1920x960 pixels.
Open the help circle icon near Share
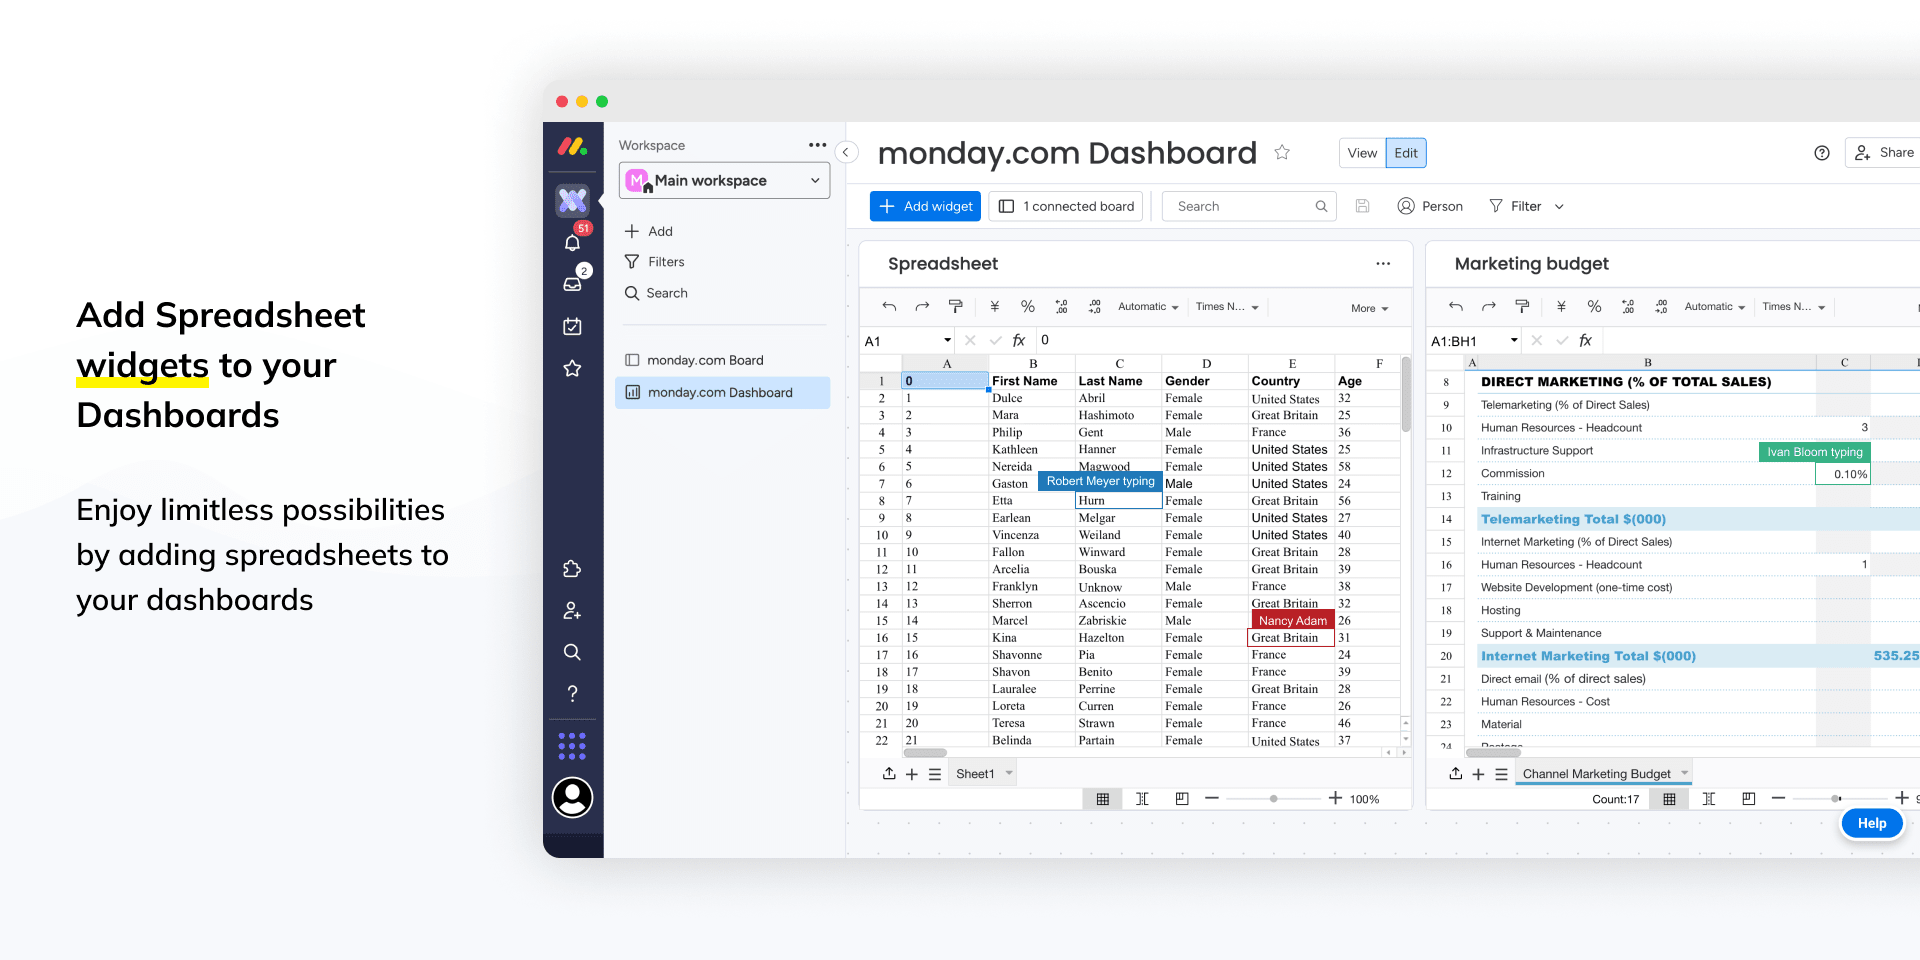point(1822,153)
